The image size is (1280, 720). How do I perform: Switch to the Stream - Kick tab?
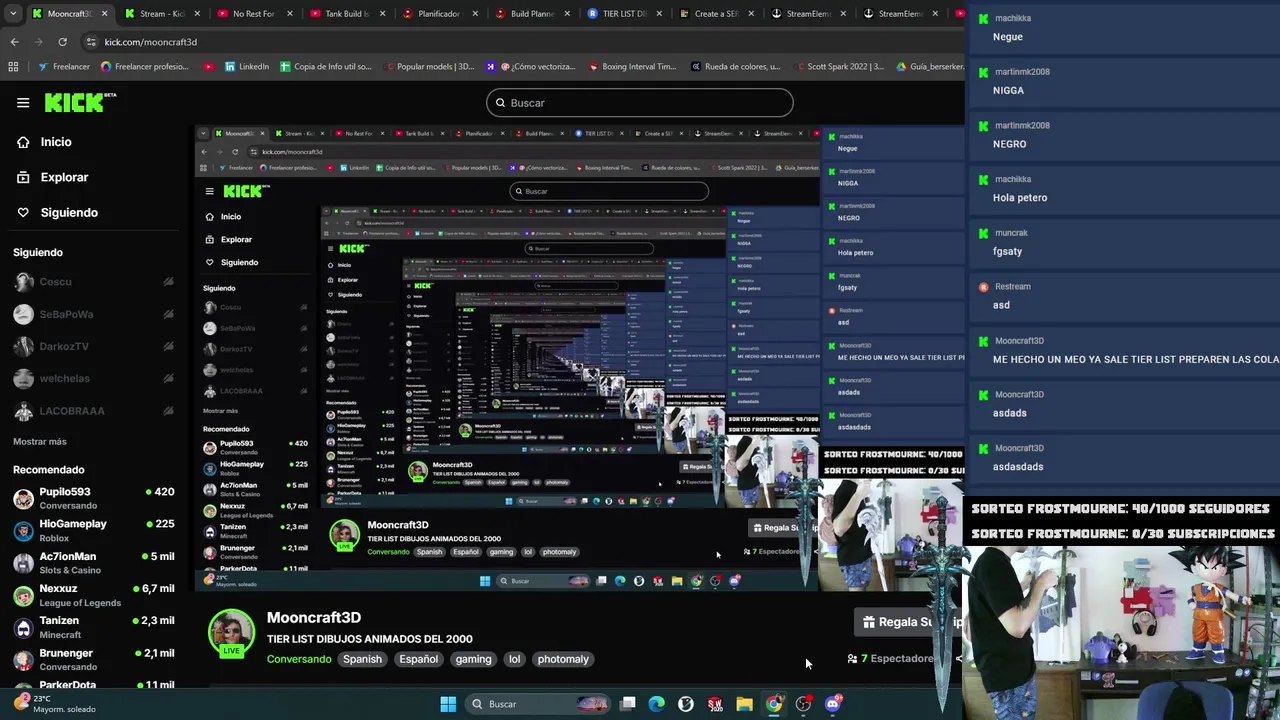point(162,14)
